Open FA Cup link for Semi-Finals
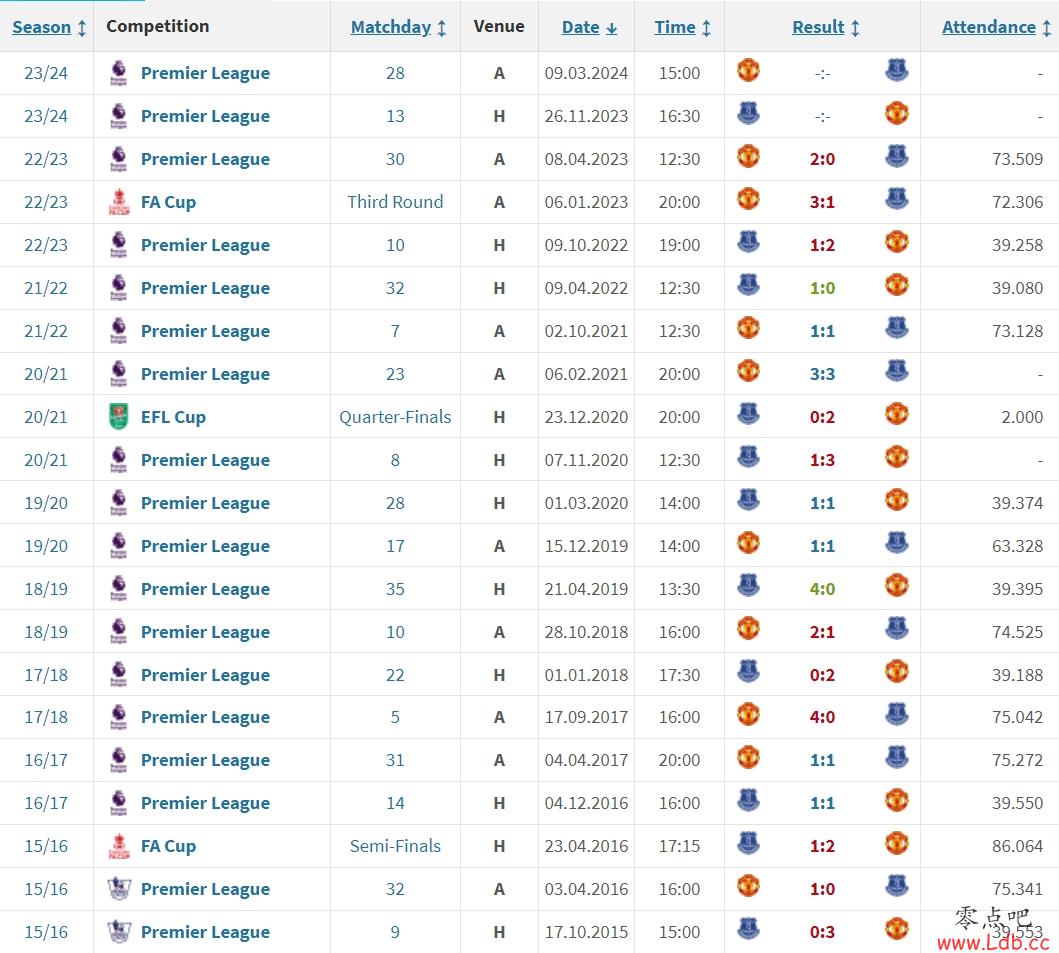 pyautogui.click(x=168, y=846)
